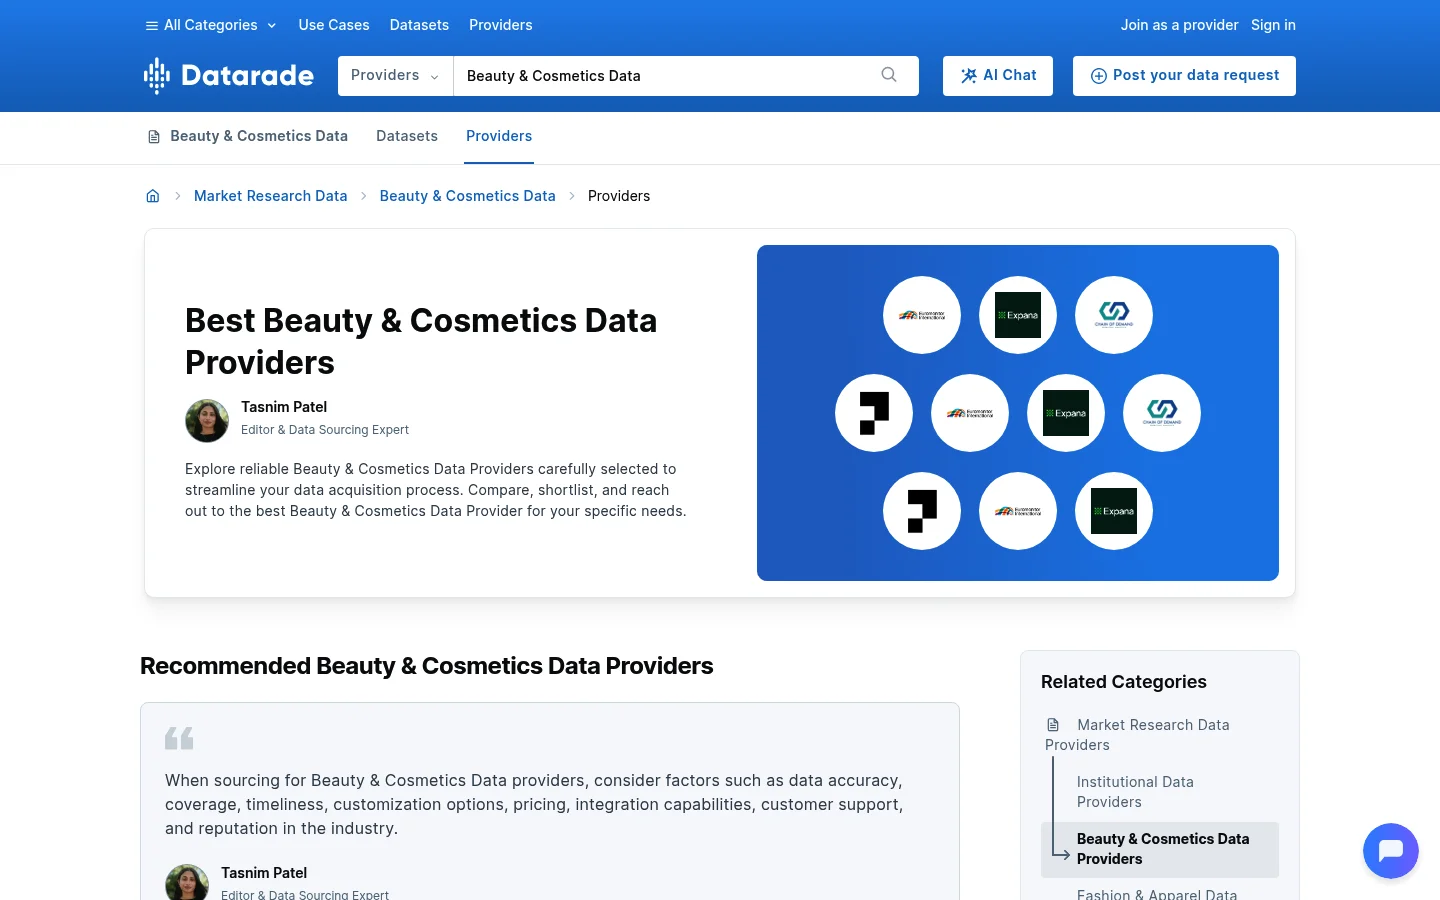Open Datasets in the top navigation

tap(419, 25)
